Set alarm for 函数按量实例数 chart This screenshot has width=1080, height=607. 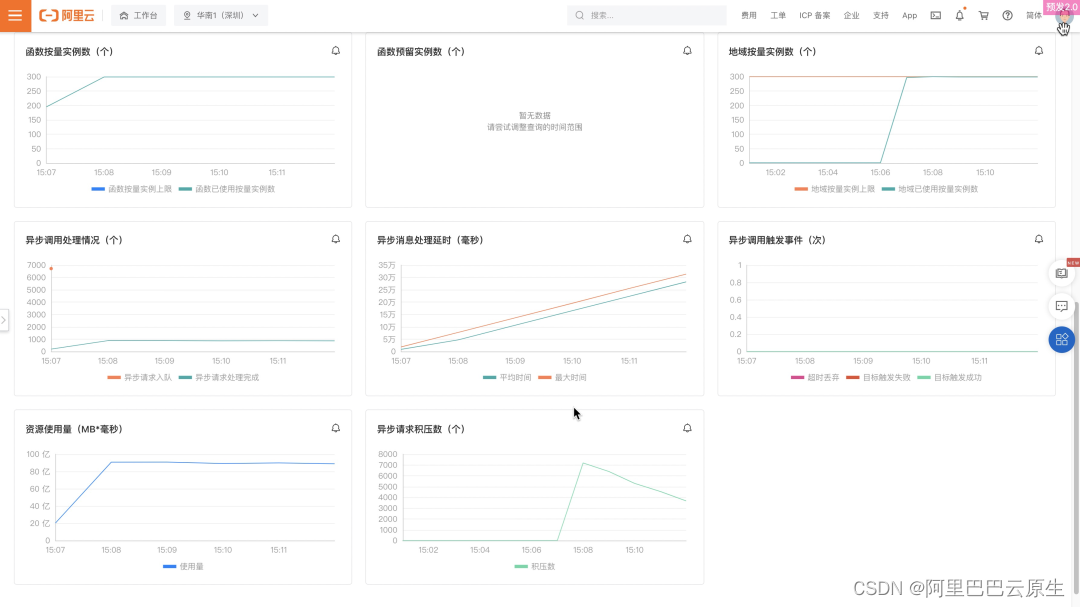335,51
